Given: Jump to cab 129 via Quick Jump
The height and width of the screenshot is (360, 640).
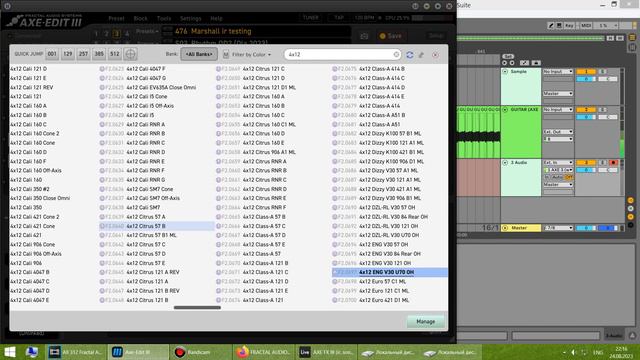Looking at the screenshot, I should (68, 54).
